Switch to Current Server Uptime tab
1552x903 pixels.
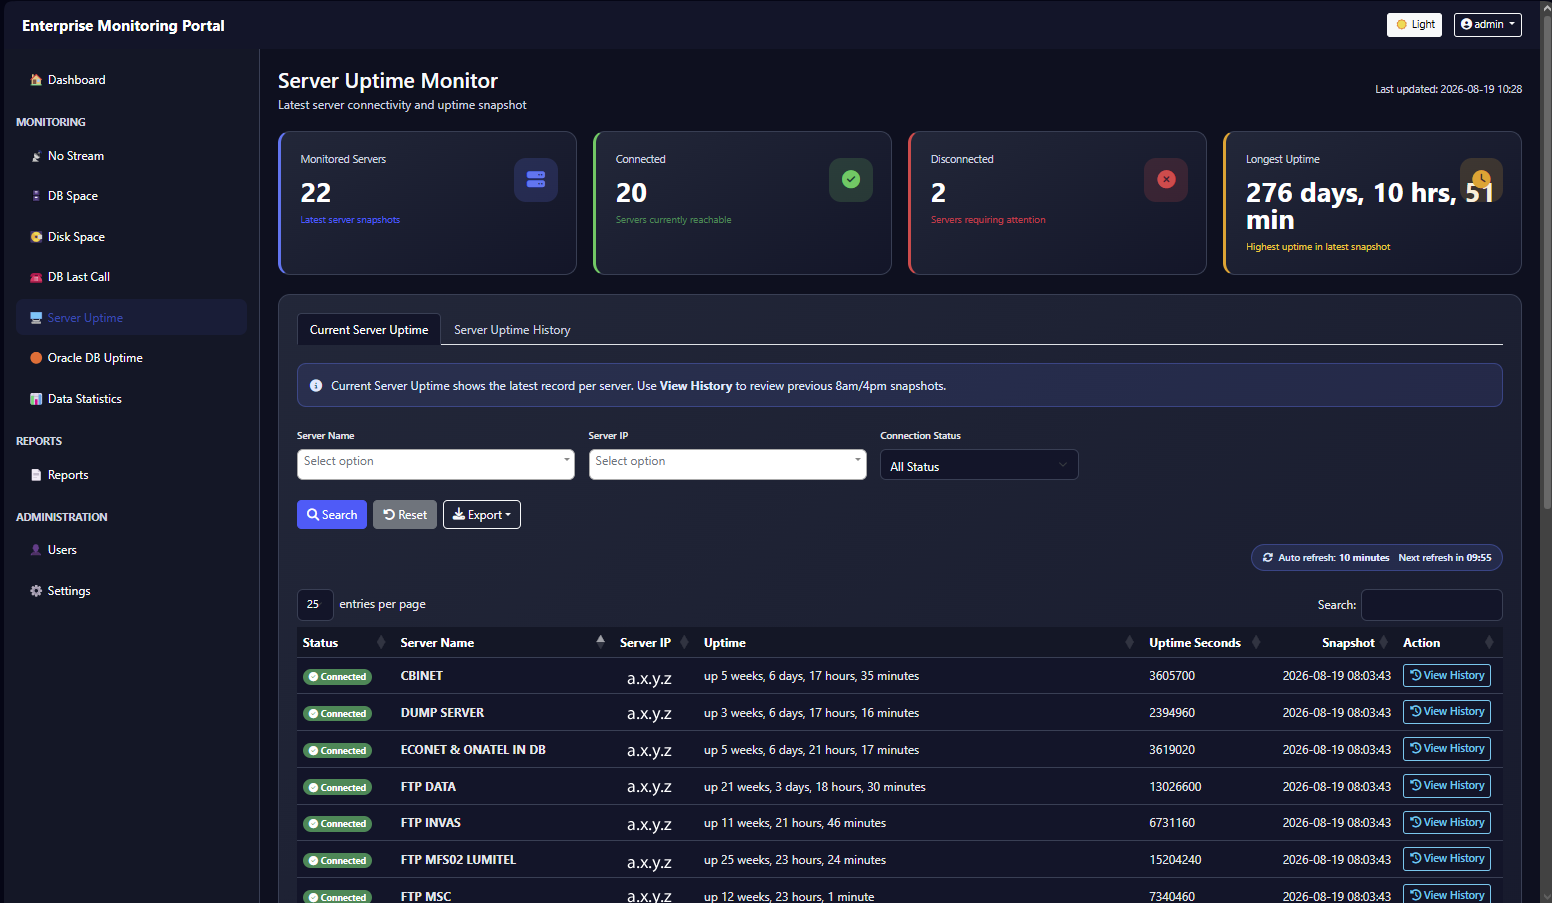pos(369,330)
